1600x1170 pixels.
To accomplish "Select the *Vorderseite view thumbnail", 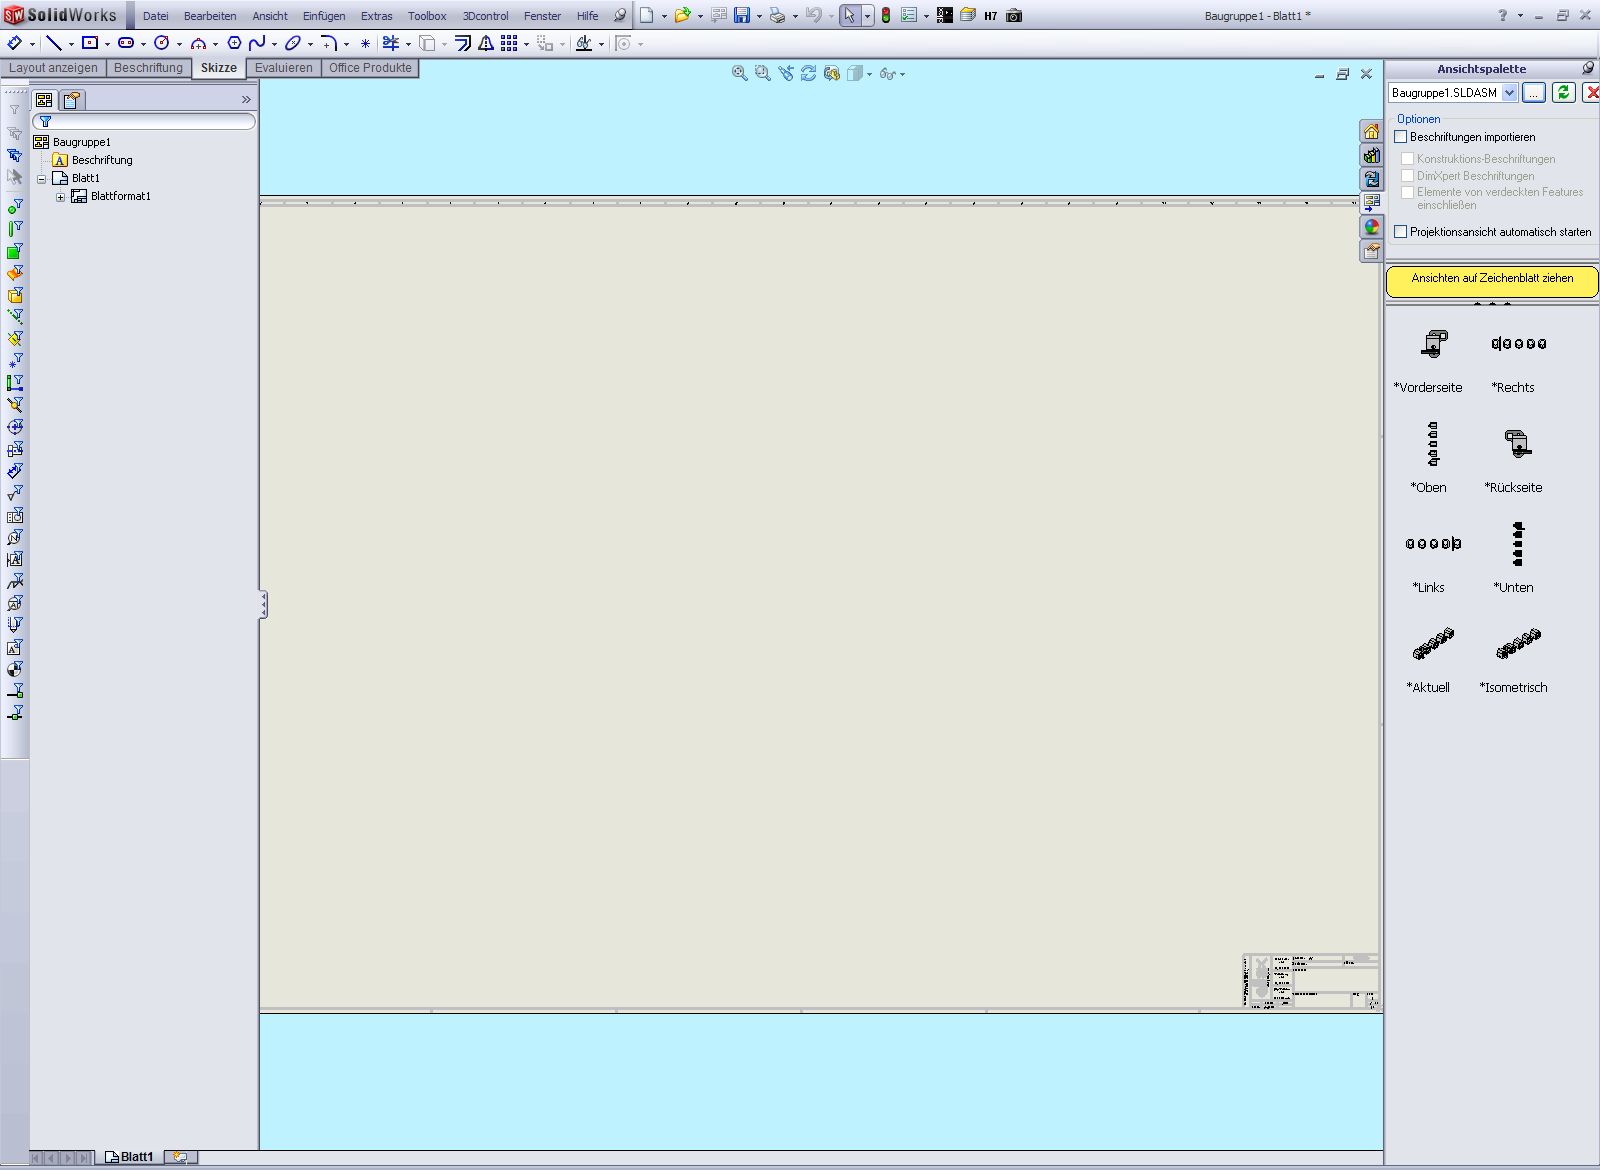I will click(1433, 344).
